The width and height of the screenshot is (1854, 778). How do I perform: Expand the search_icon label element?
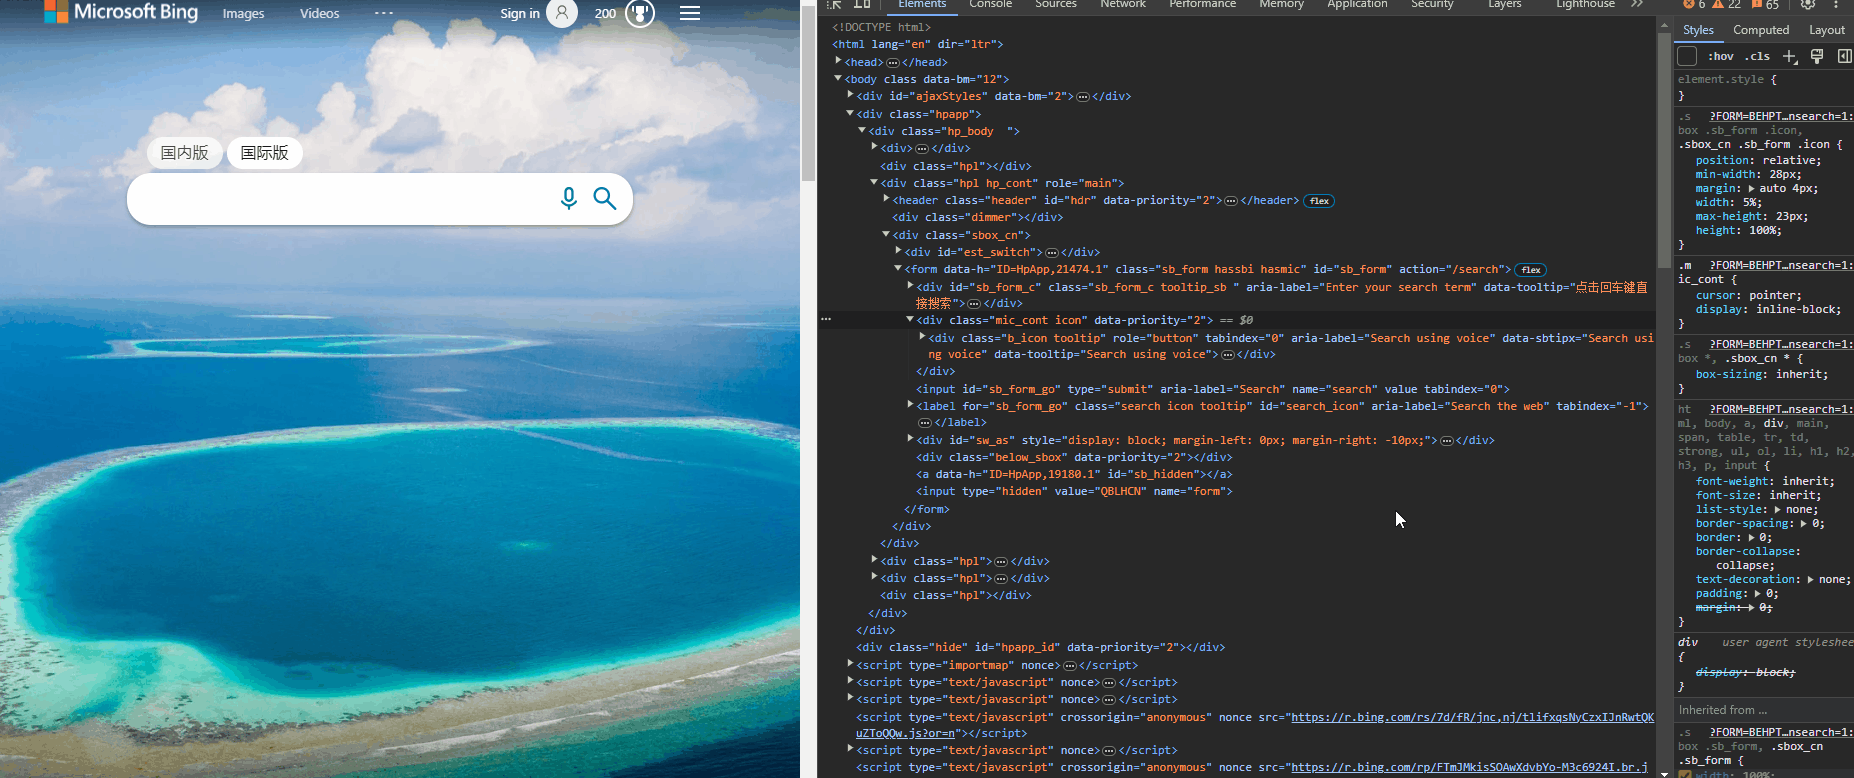tap(910, 405)
